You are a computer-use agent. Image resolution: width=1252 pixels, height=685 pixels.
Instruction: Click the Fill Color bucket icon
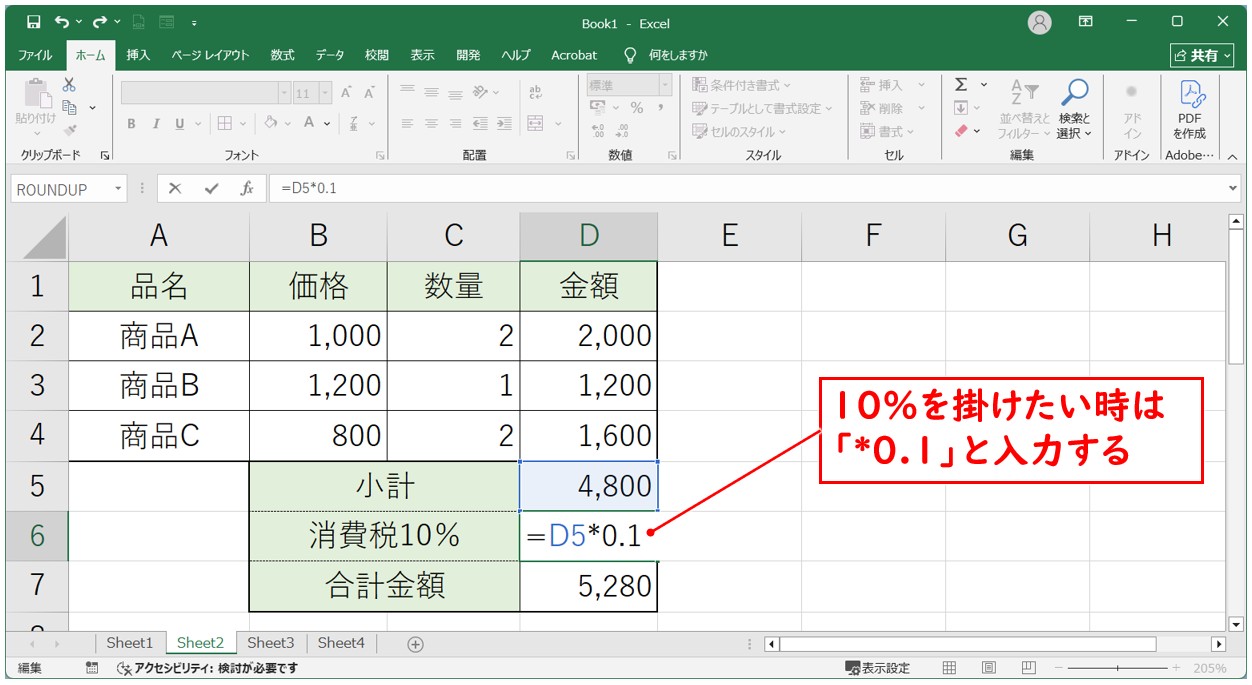pos(271,123)
